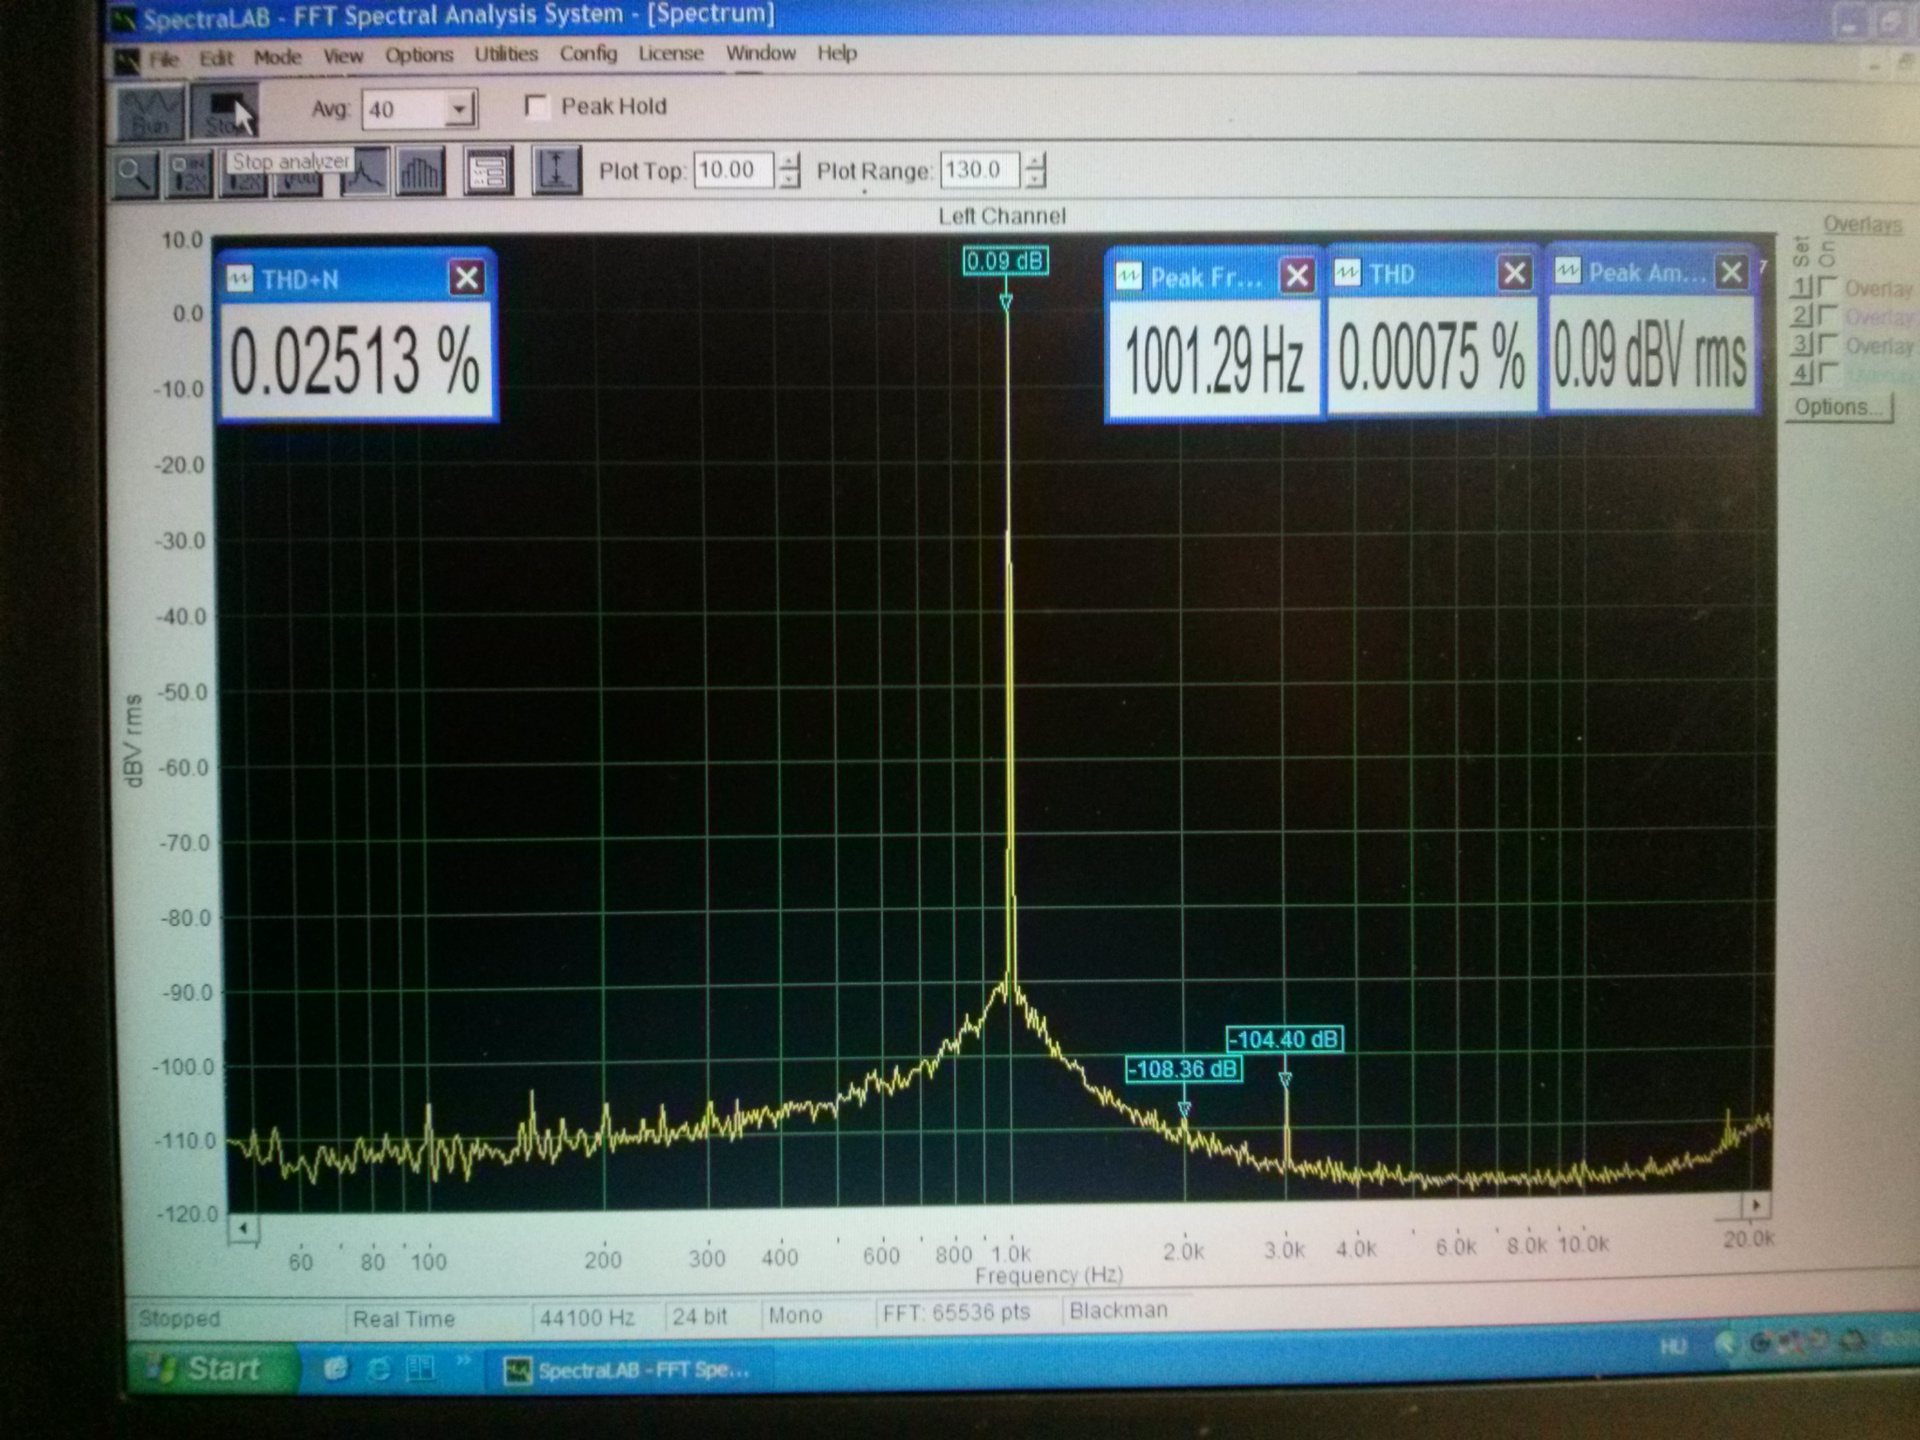Increase Plot Top with up stepper
Image resolution: width=1920 pixels, height=1440 pixels.
[x=790, y=161]
